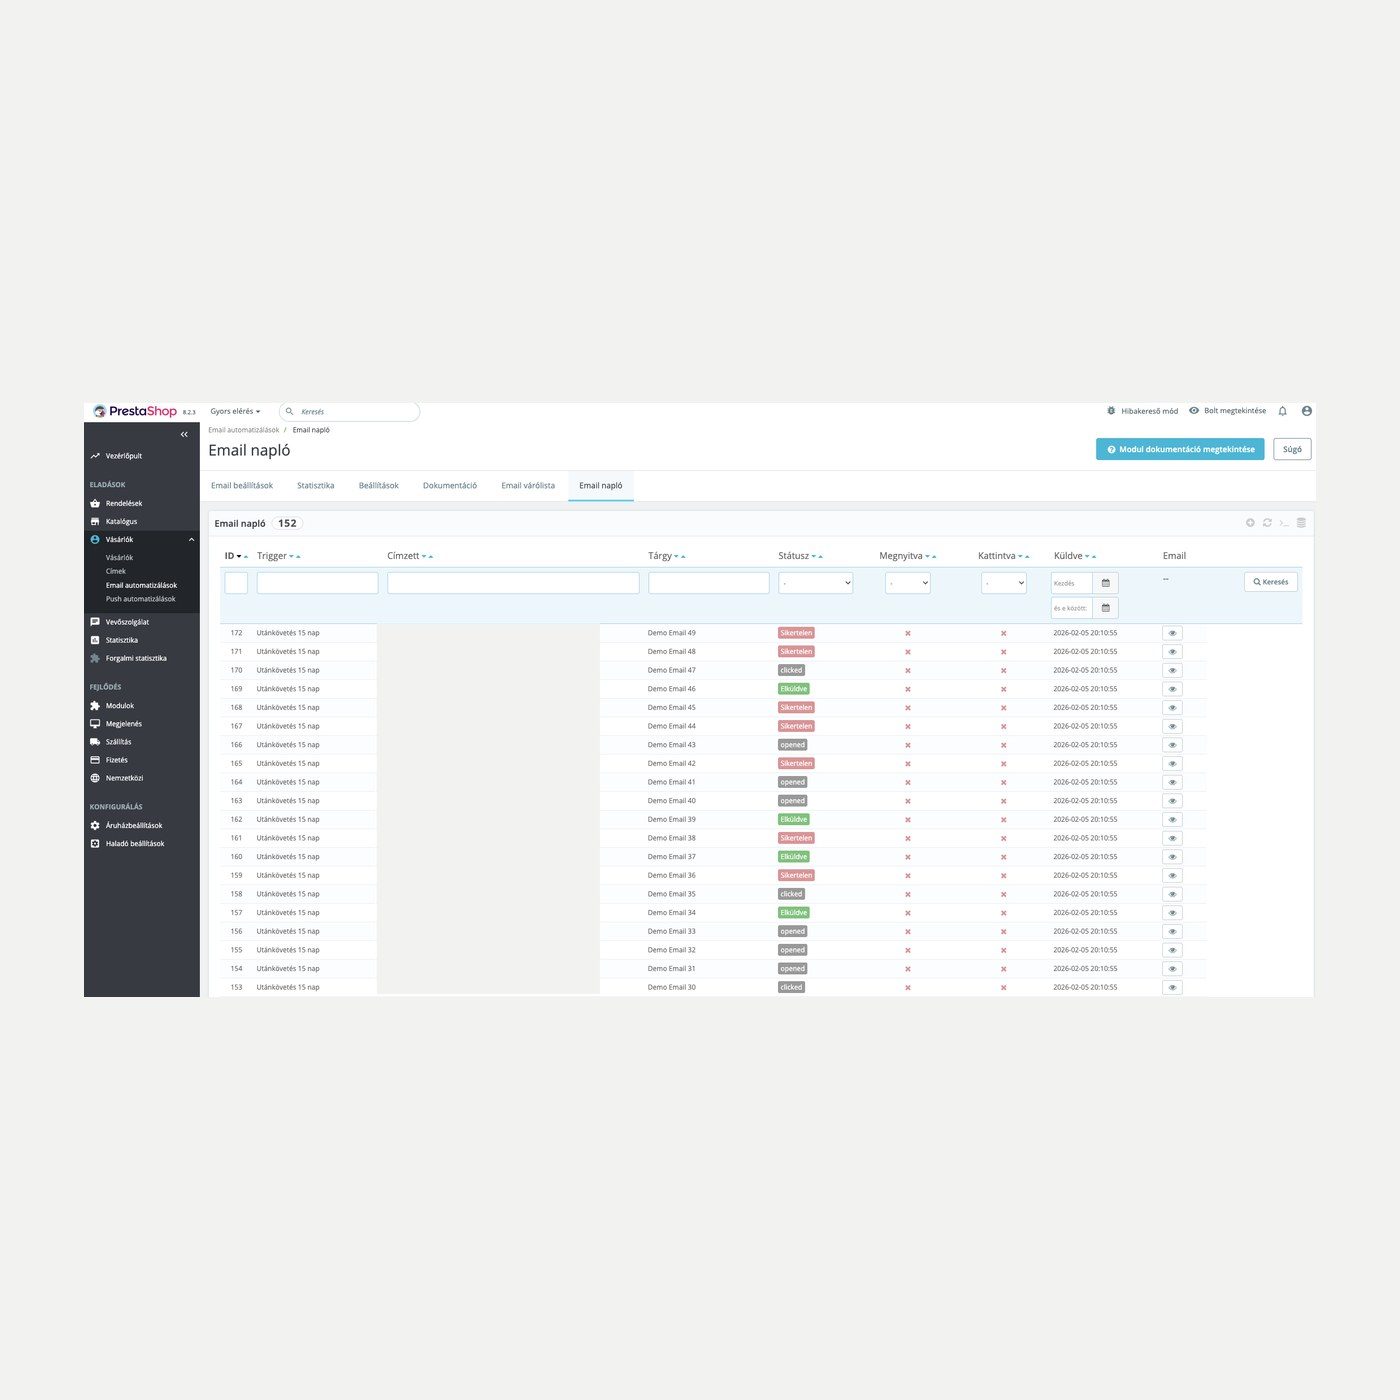The width and height of the screenshot is (1400, 1400).
Task: Click the Katalógus store icon
Action: pyautogui.click(x=95, y=522)
